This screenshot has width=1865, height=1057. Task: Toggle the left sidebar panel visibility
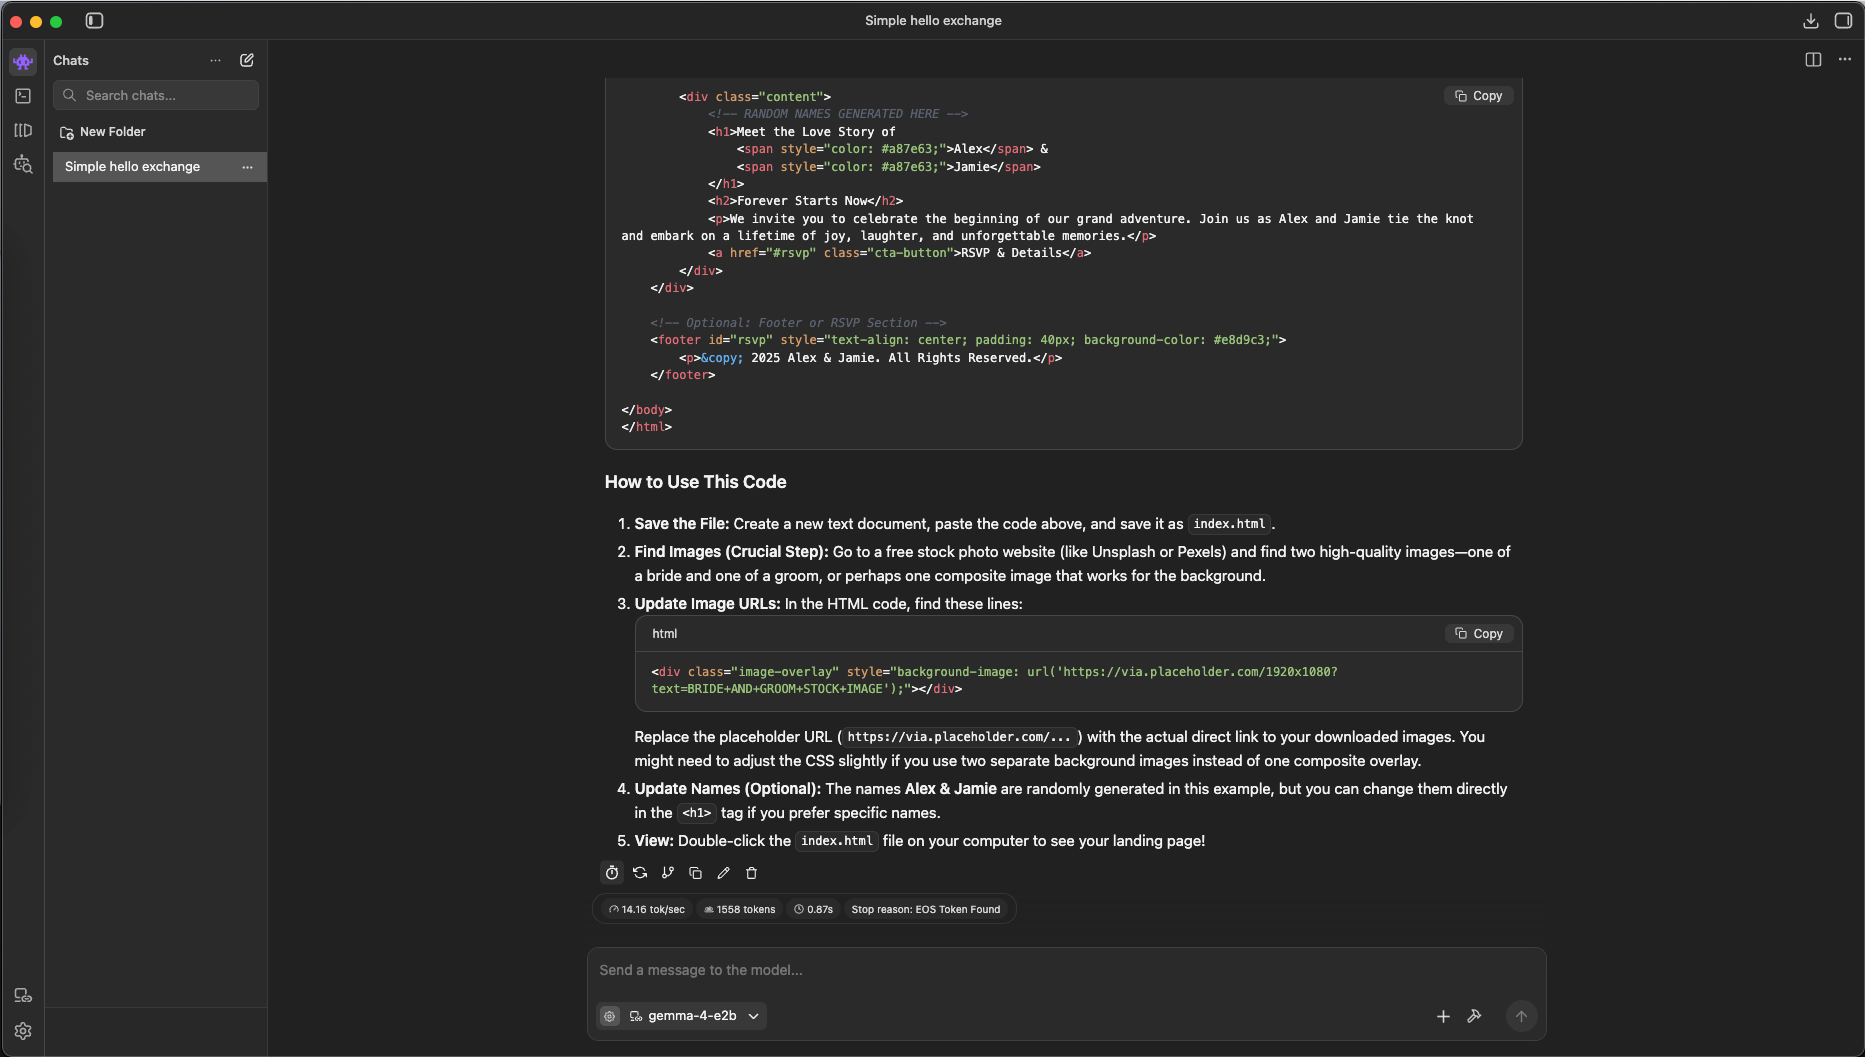click(x=95, y=20)
